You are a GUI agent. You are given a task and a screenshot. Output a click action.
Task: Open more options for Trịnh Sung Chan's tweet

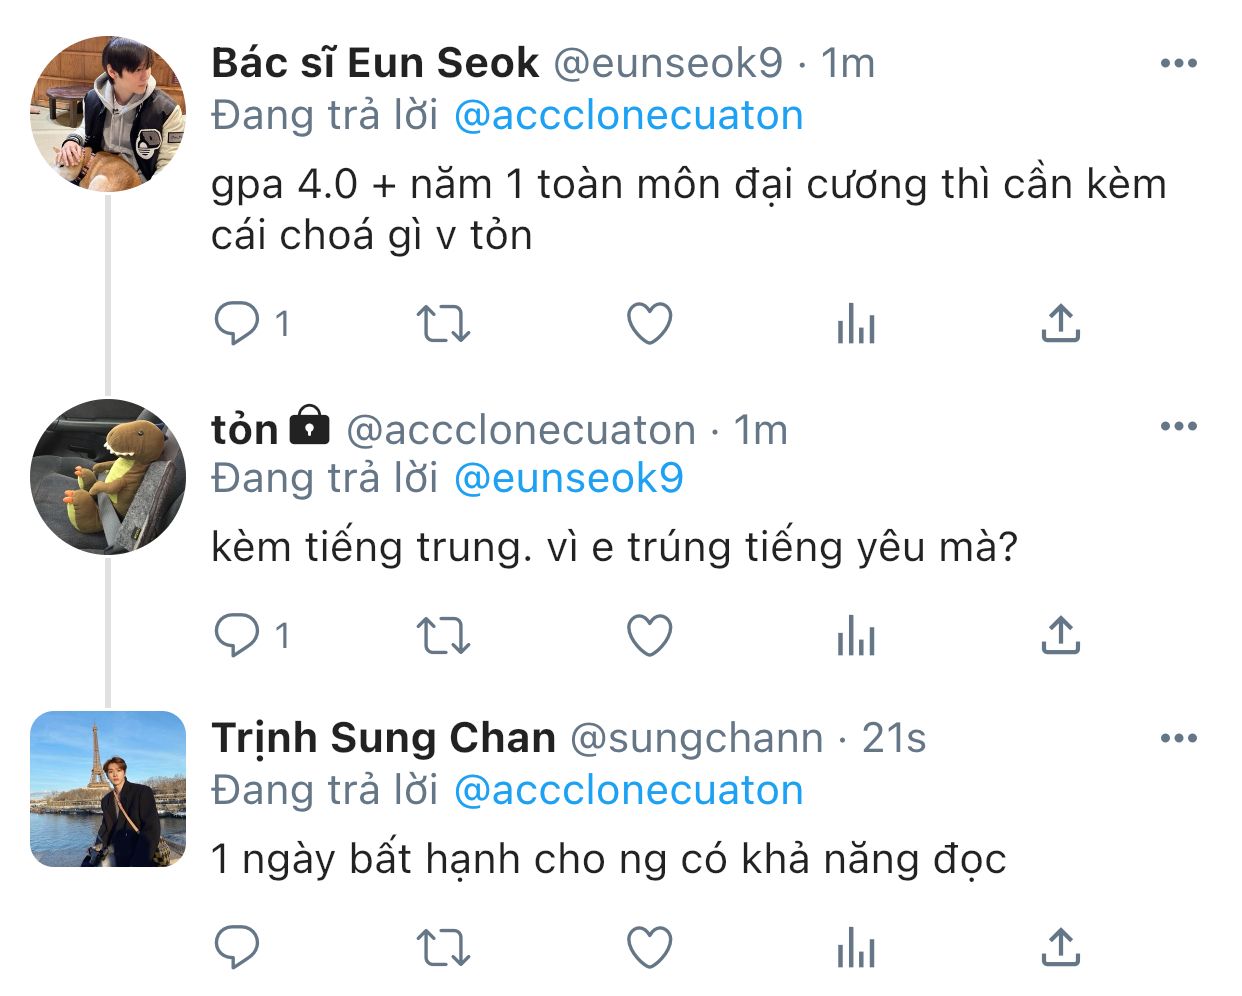pos(1178,739)
